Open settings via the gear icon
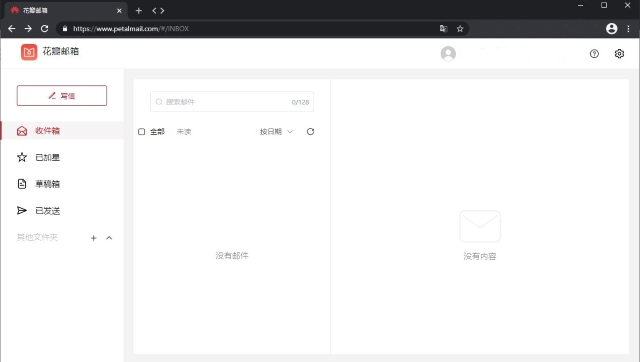This screenshot has width=640, height=362. tap(619, 53)
